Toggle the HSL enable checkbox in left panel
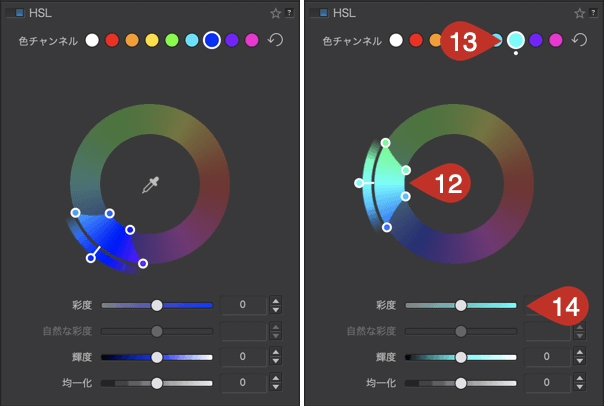 click(x=15, y=13)
